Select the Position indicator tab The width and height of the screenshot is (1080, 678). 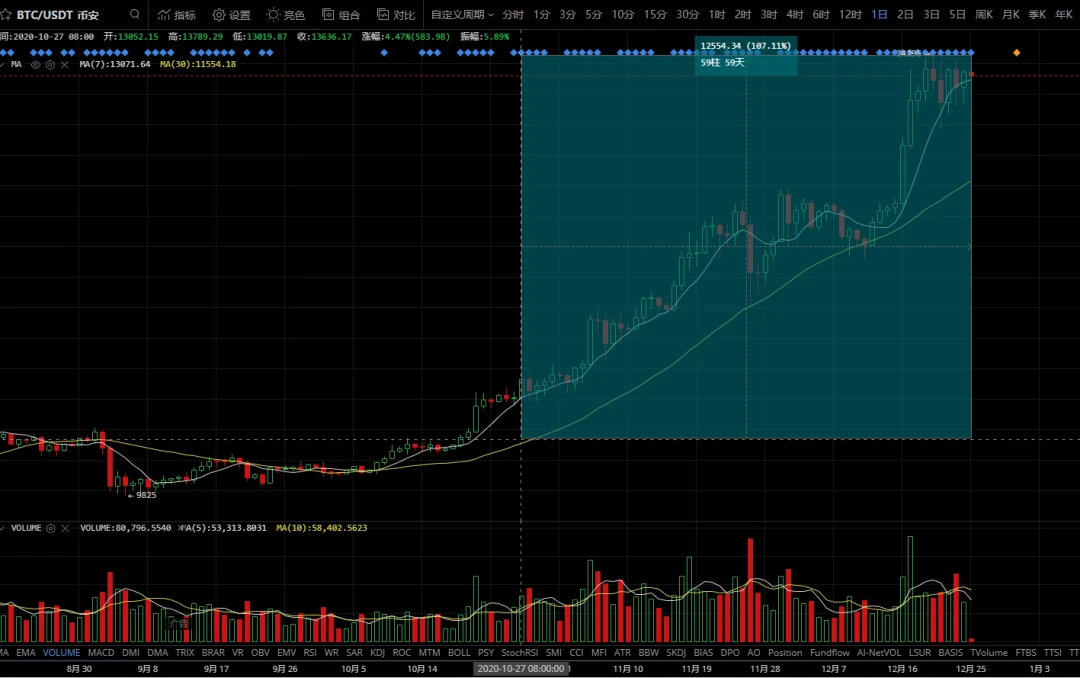coord(785,653)
